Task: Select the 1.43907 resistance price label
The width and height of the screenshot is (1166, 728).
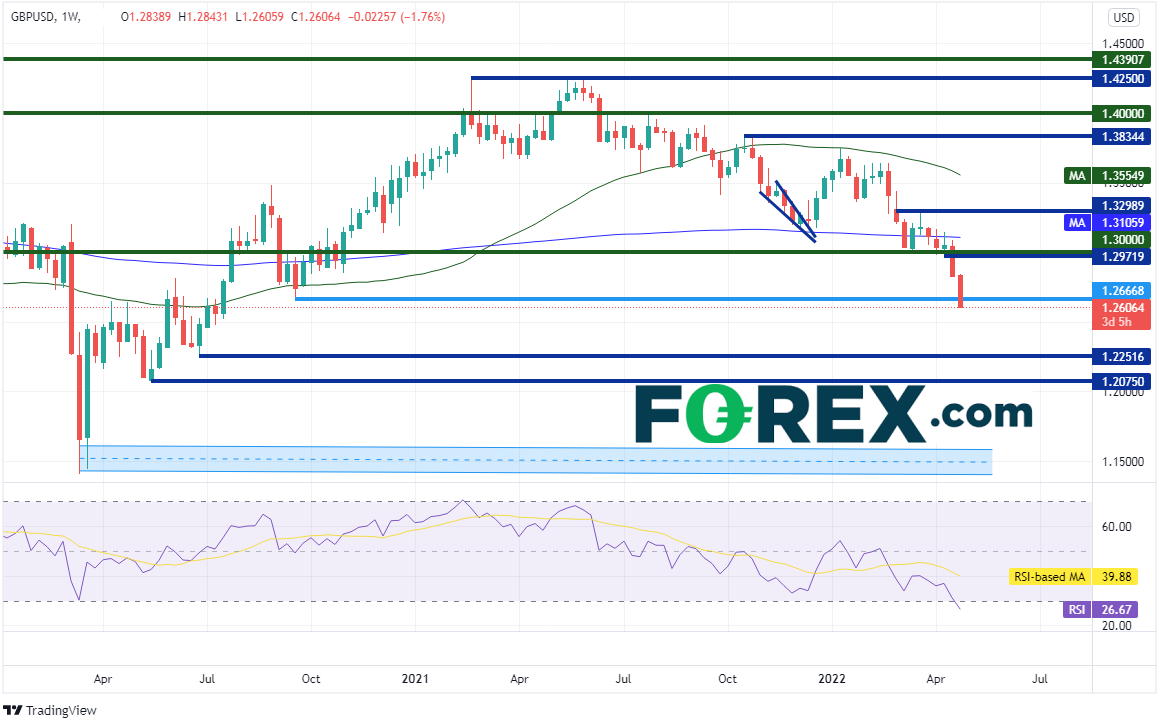Action: click(1122, 60)
